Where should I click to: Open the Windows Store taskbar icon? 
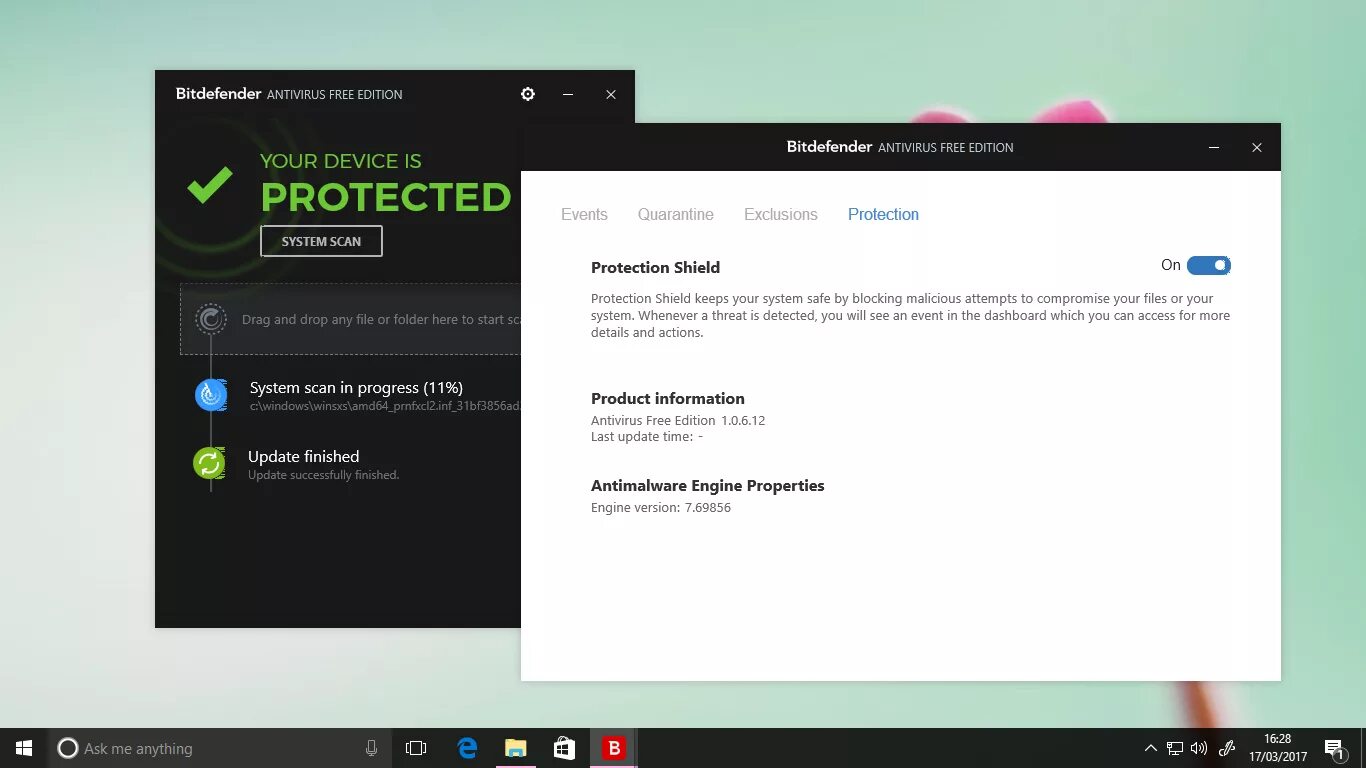tap(564, 748)
